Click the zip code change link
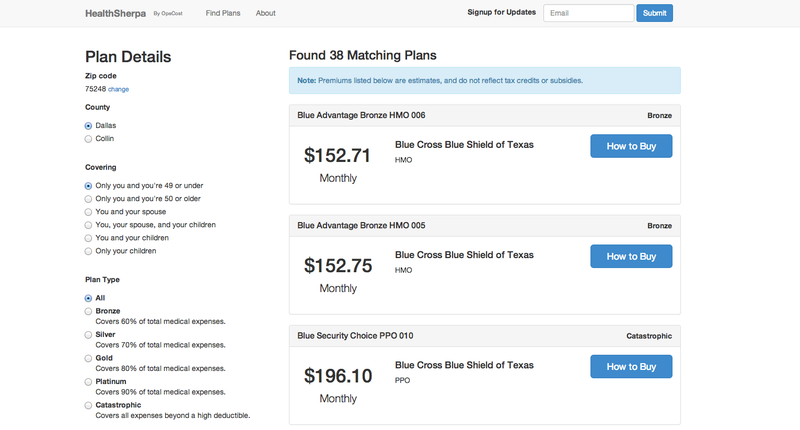This screenshot has height=430, width=800. pyautogui.click(x=118, y=89)
